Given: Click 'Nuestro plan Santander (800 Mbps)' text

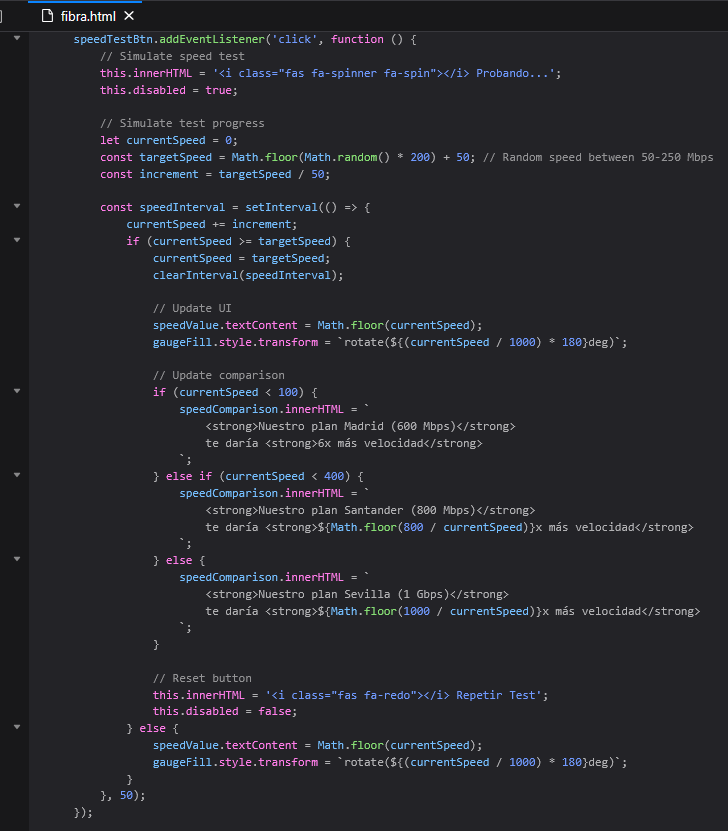Looking at the screenshot, I should (x=367, y=510).
